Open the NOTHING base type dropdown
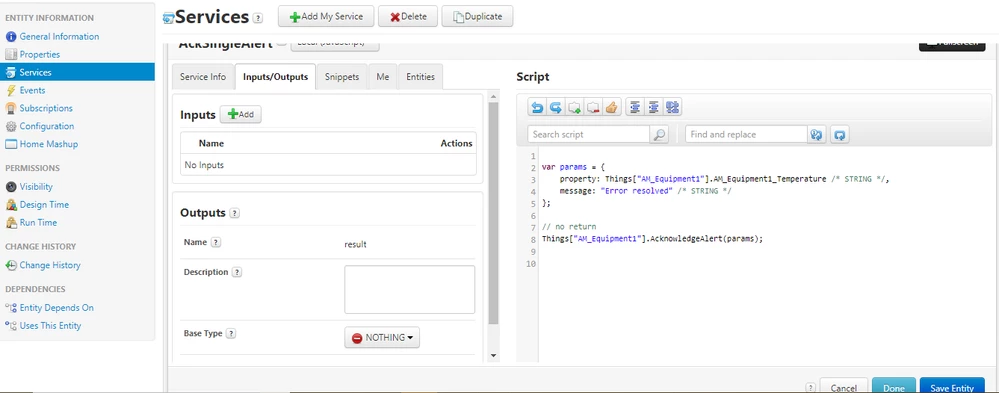Image resolution: width=999 pixels, height=393 pixels. click(382, 338)
